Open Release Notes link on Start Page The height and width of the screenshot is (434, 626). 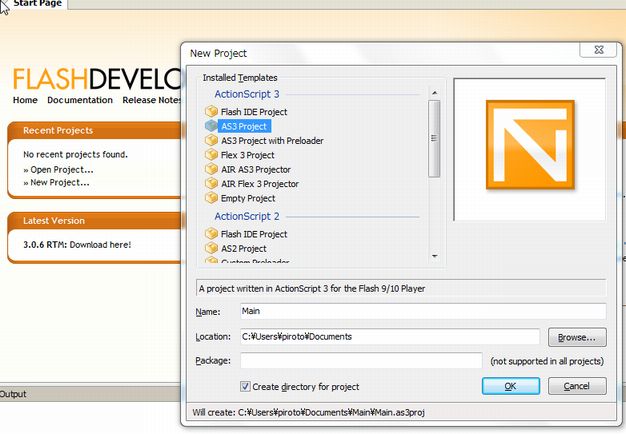click(x=152, y=100)
